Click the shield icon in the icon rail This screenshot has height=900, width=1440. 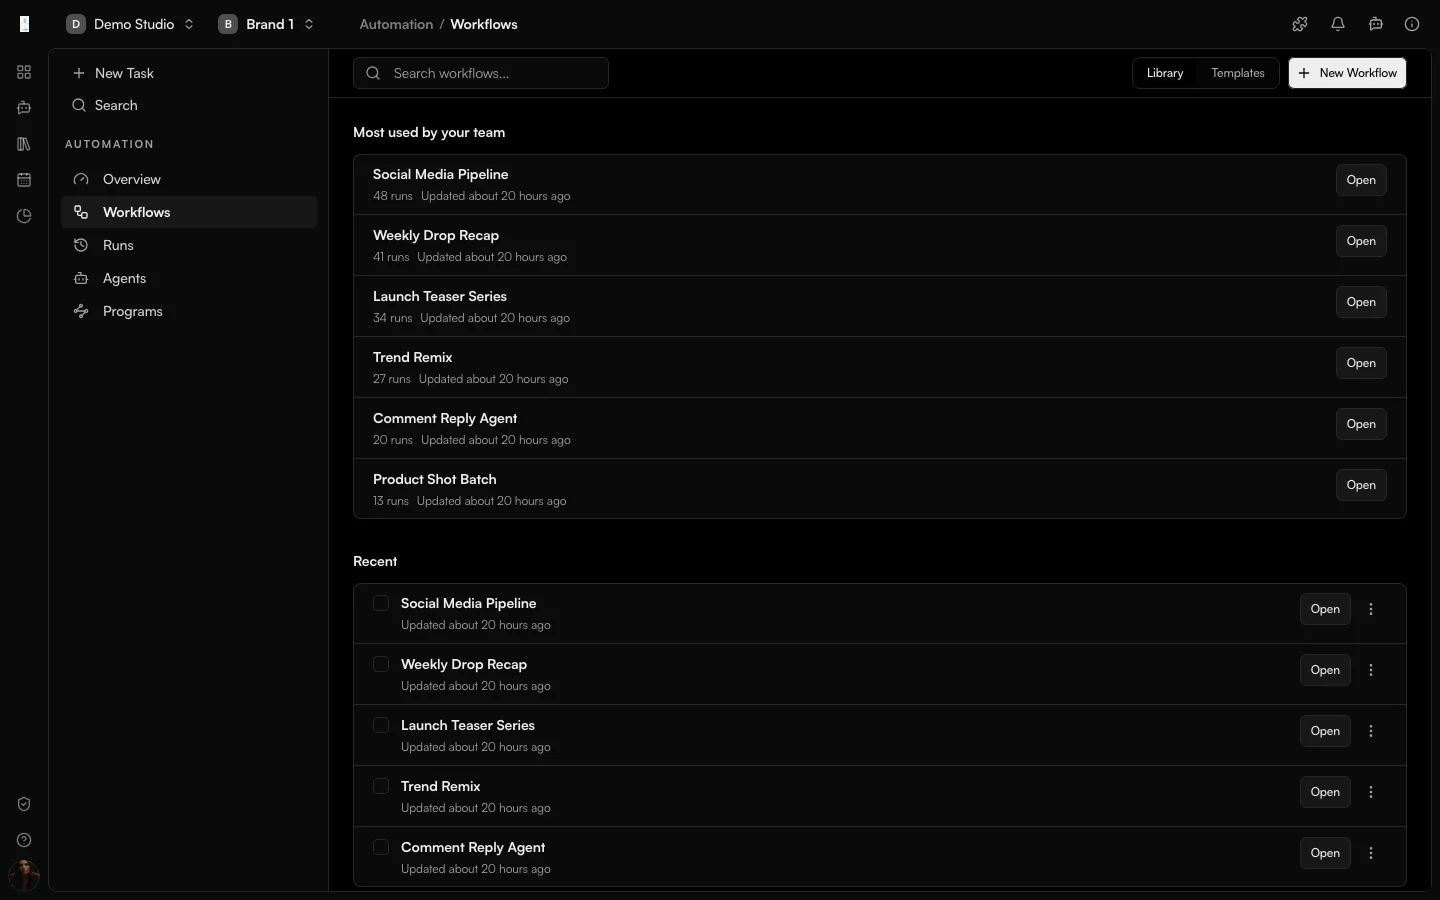tap(24, 804)
